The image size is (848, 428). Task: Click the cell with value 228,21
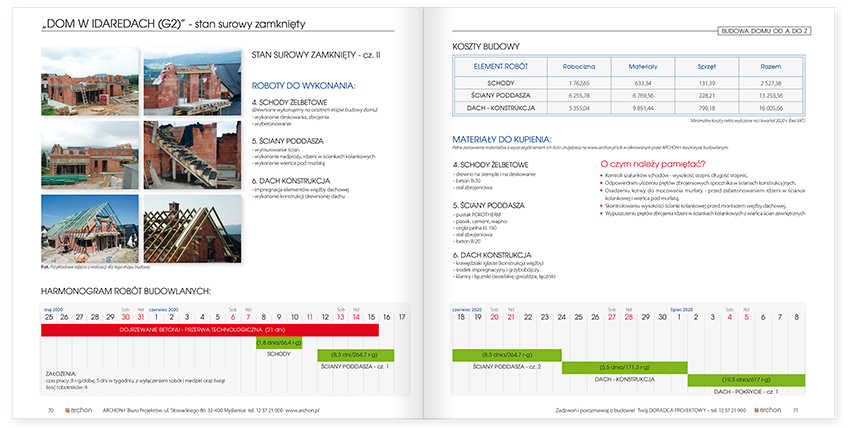(x=706, y=95)
